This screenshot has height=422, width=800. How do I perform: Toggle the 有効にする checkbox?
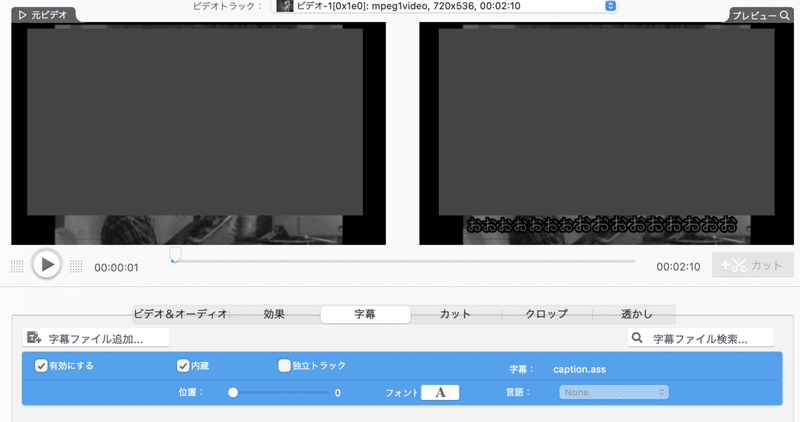[x=41, y=365]
